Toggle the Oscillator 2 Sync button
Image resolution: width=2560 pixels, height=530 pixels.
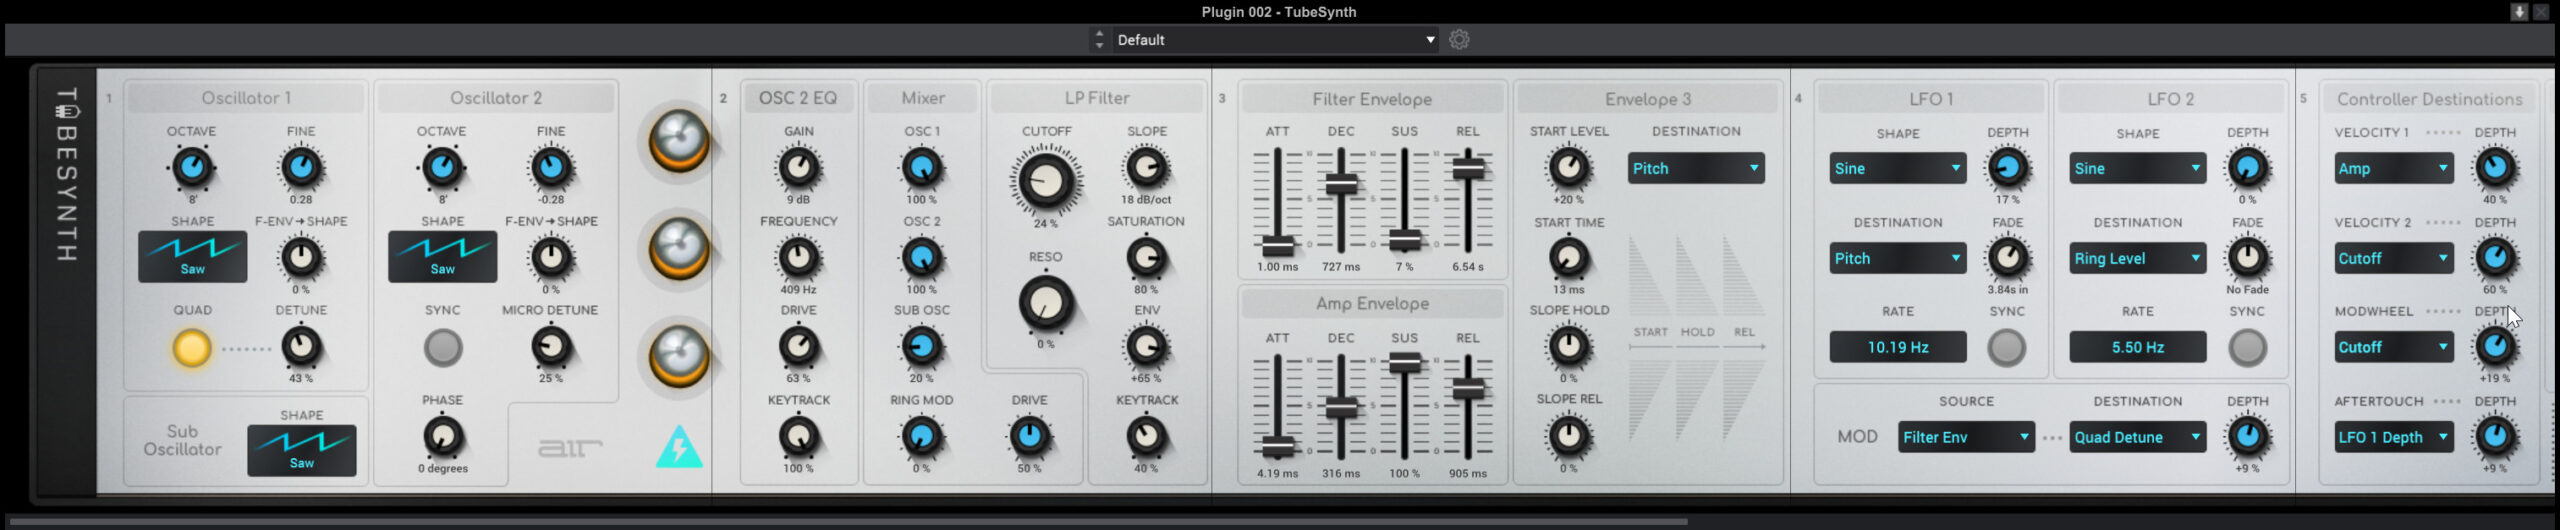coord(442,348)
